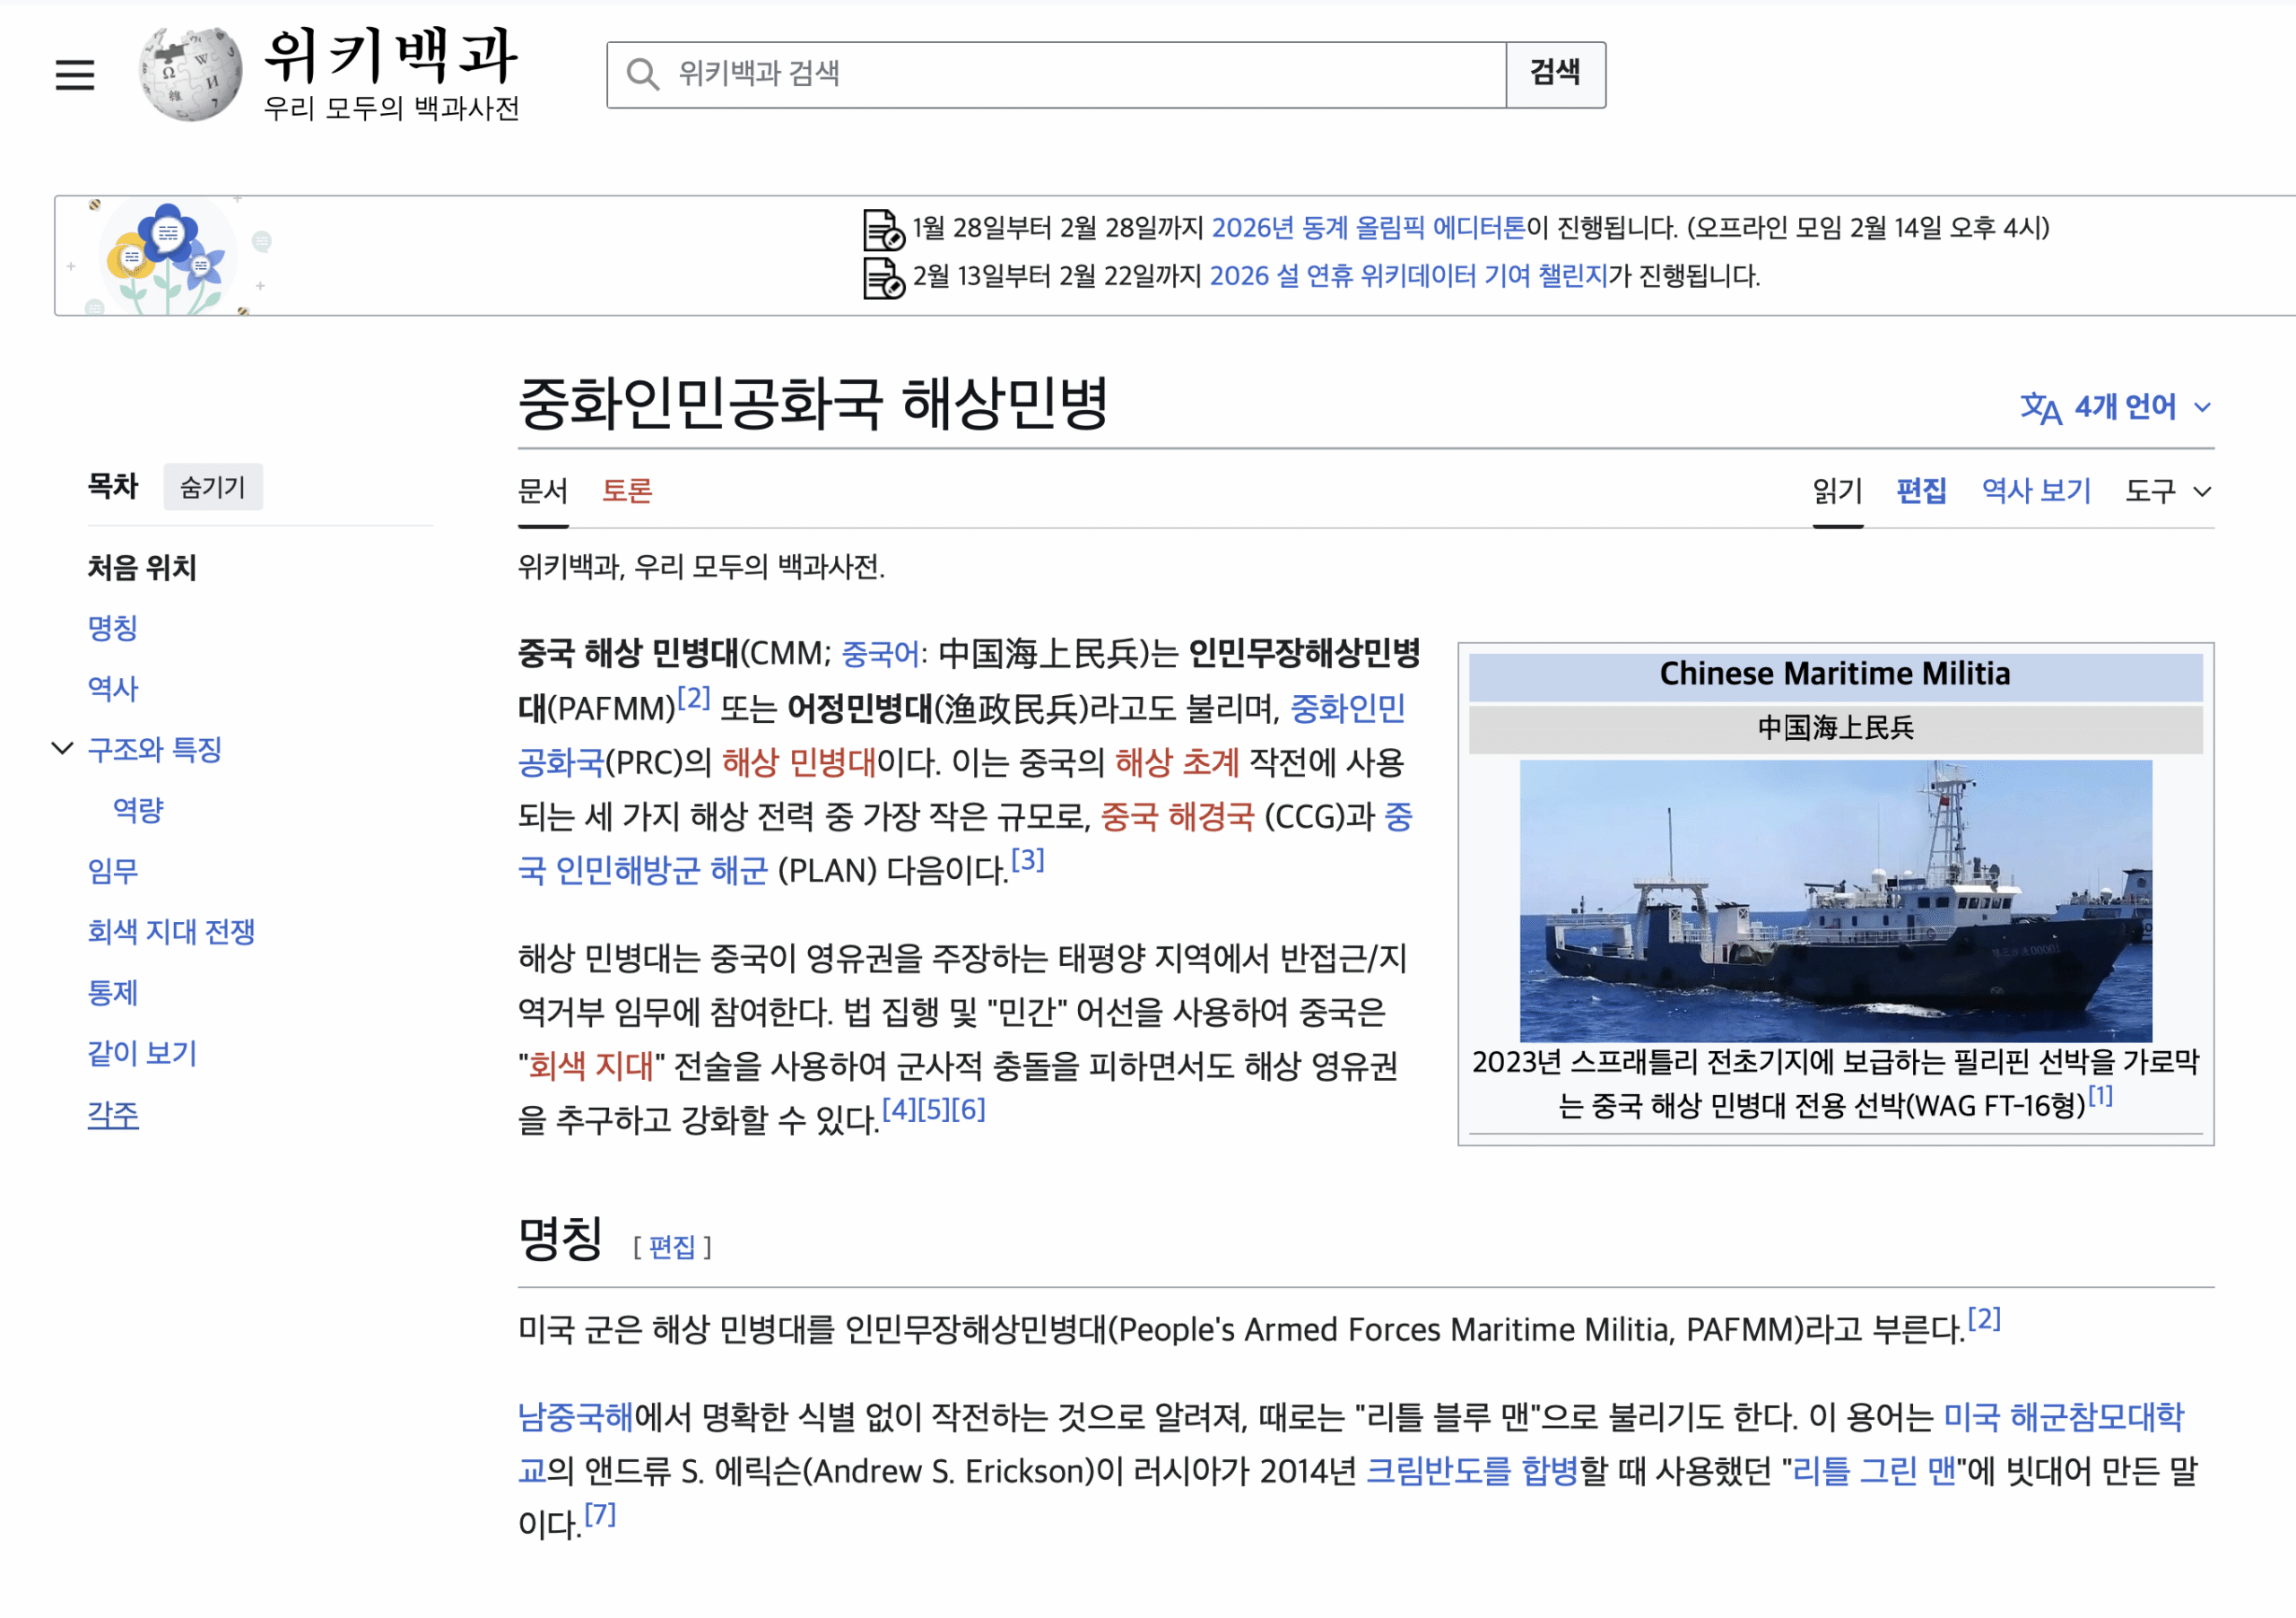Click the Wikidata challenge notice document icon

883,277
